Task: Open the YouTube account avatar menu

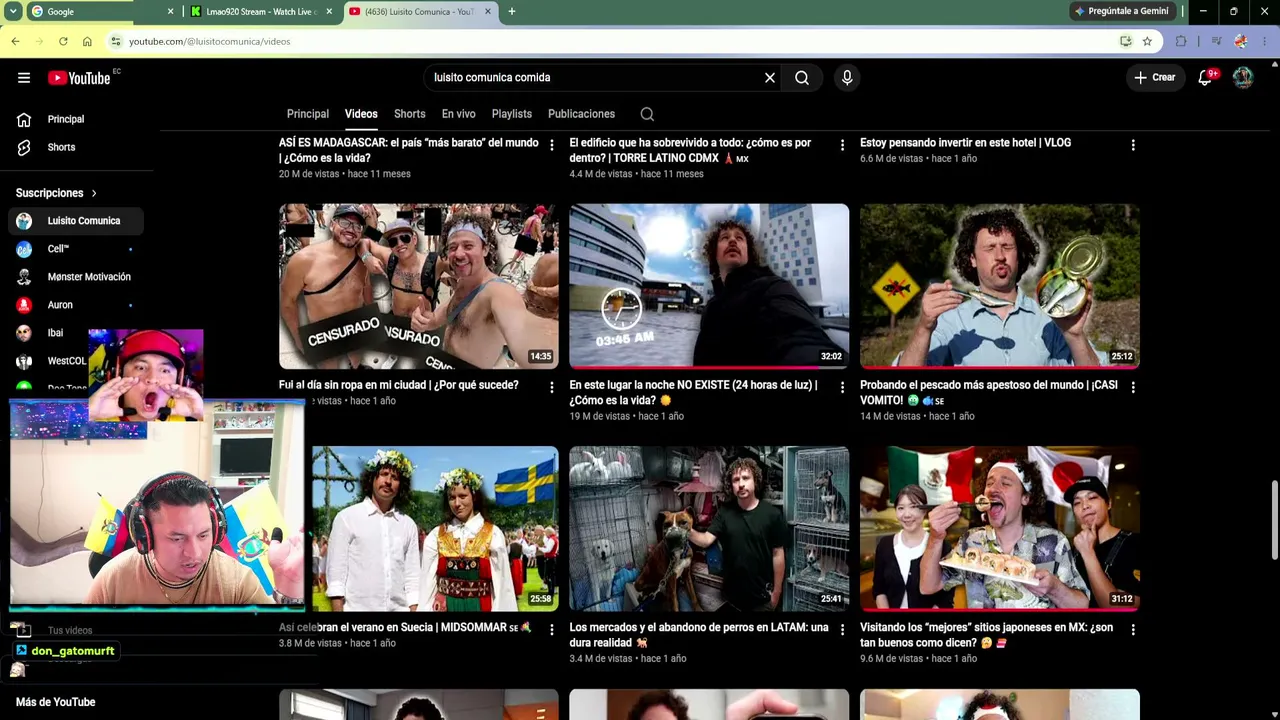Action: click(1243, 78)
